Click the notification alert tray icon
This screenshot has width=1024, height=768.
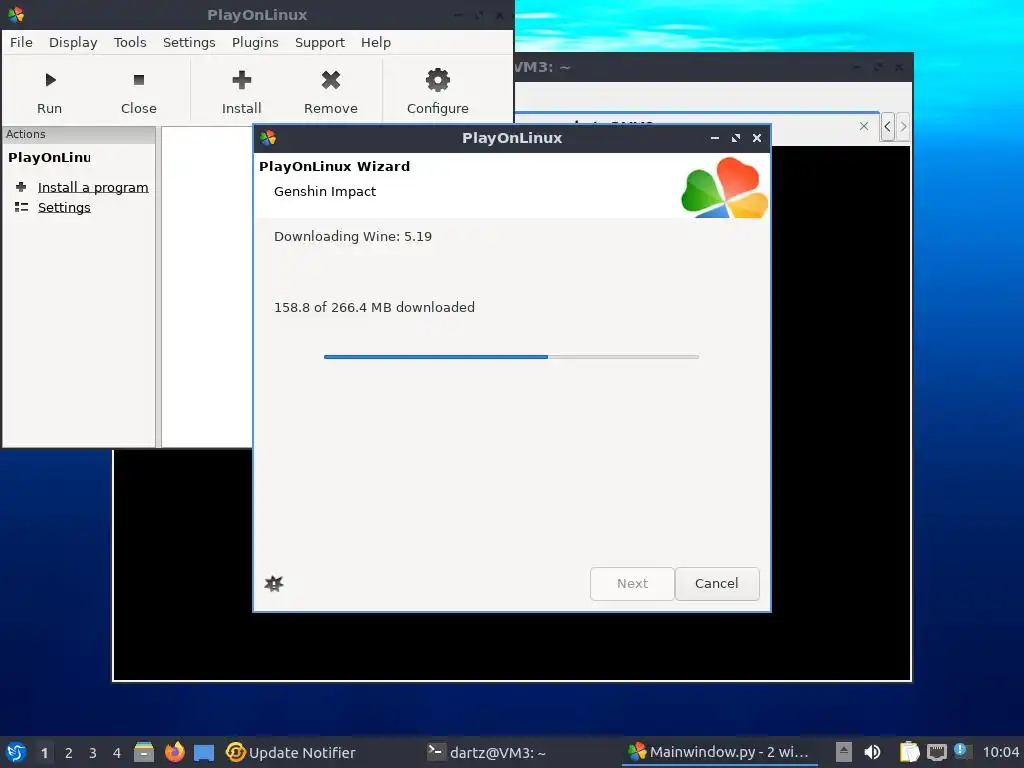[961, 750]
